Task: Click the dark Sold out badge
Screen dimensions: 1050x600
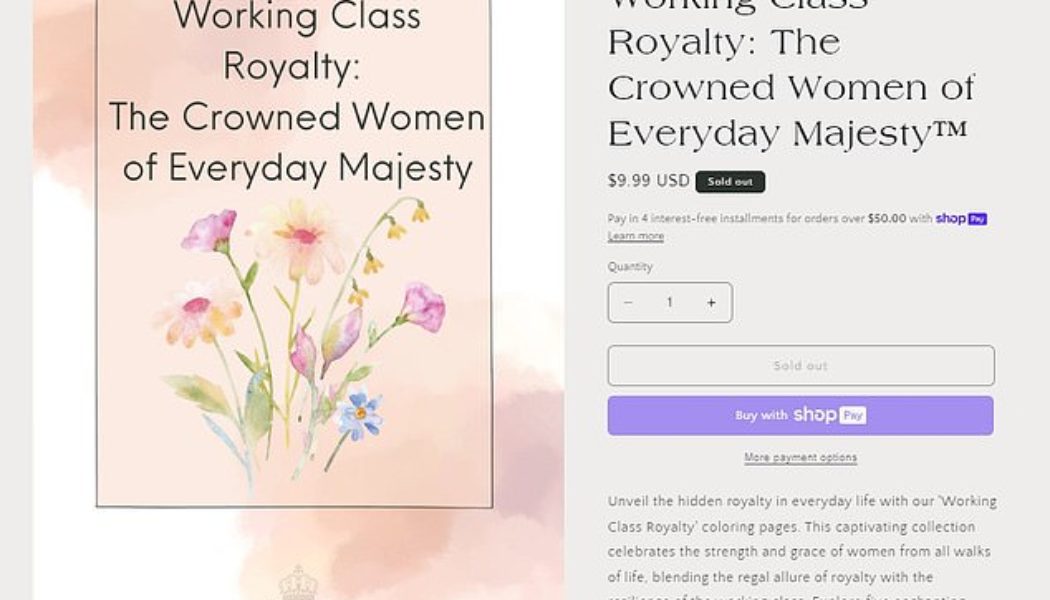Action: click(730, 182)
